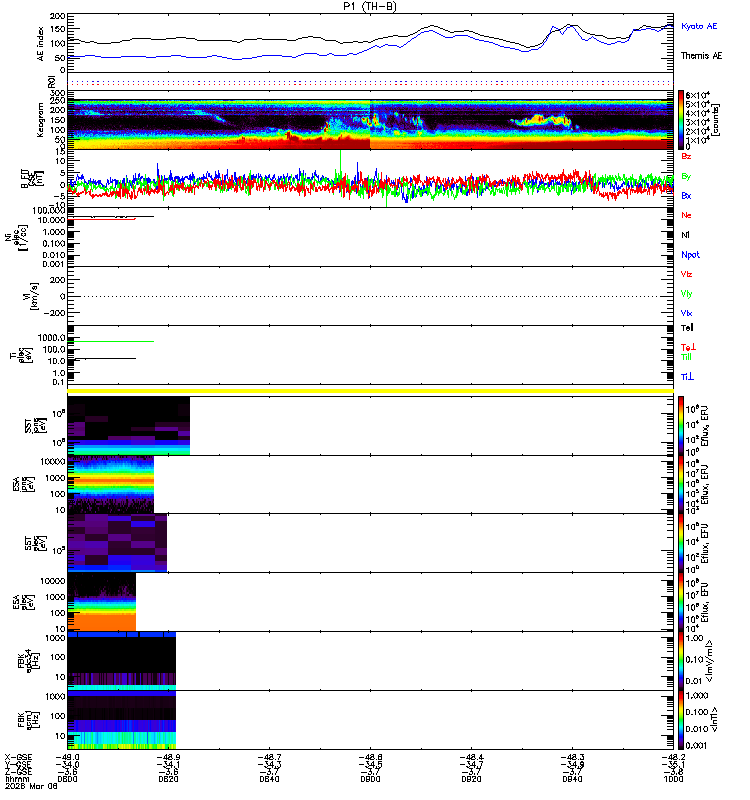Click the 1000 time axis tick label
Image resolution: width=750 pixels, height=800 pixels.
pyautogui.click(x=673, y=779)
